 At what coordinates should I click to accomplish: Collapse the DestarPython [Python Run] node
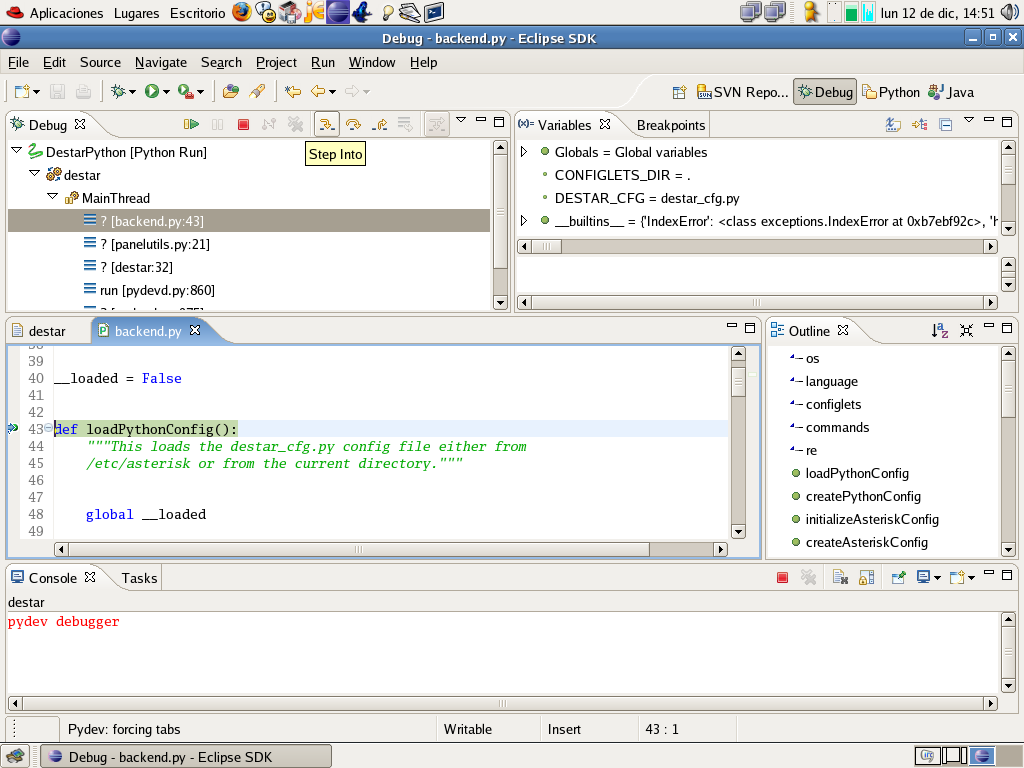click(16, 151)
